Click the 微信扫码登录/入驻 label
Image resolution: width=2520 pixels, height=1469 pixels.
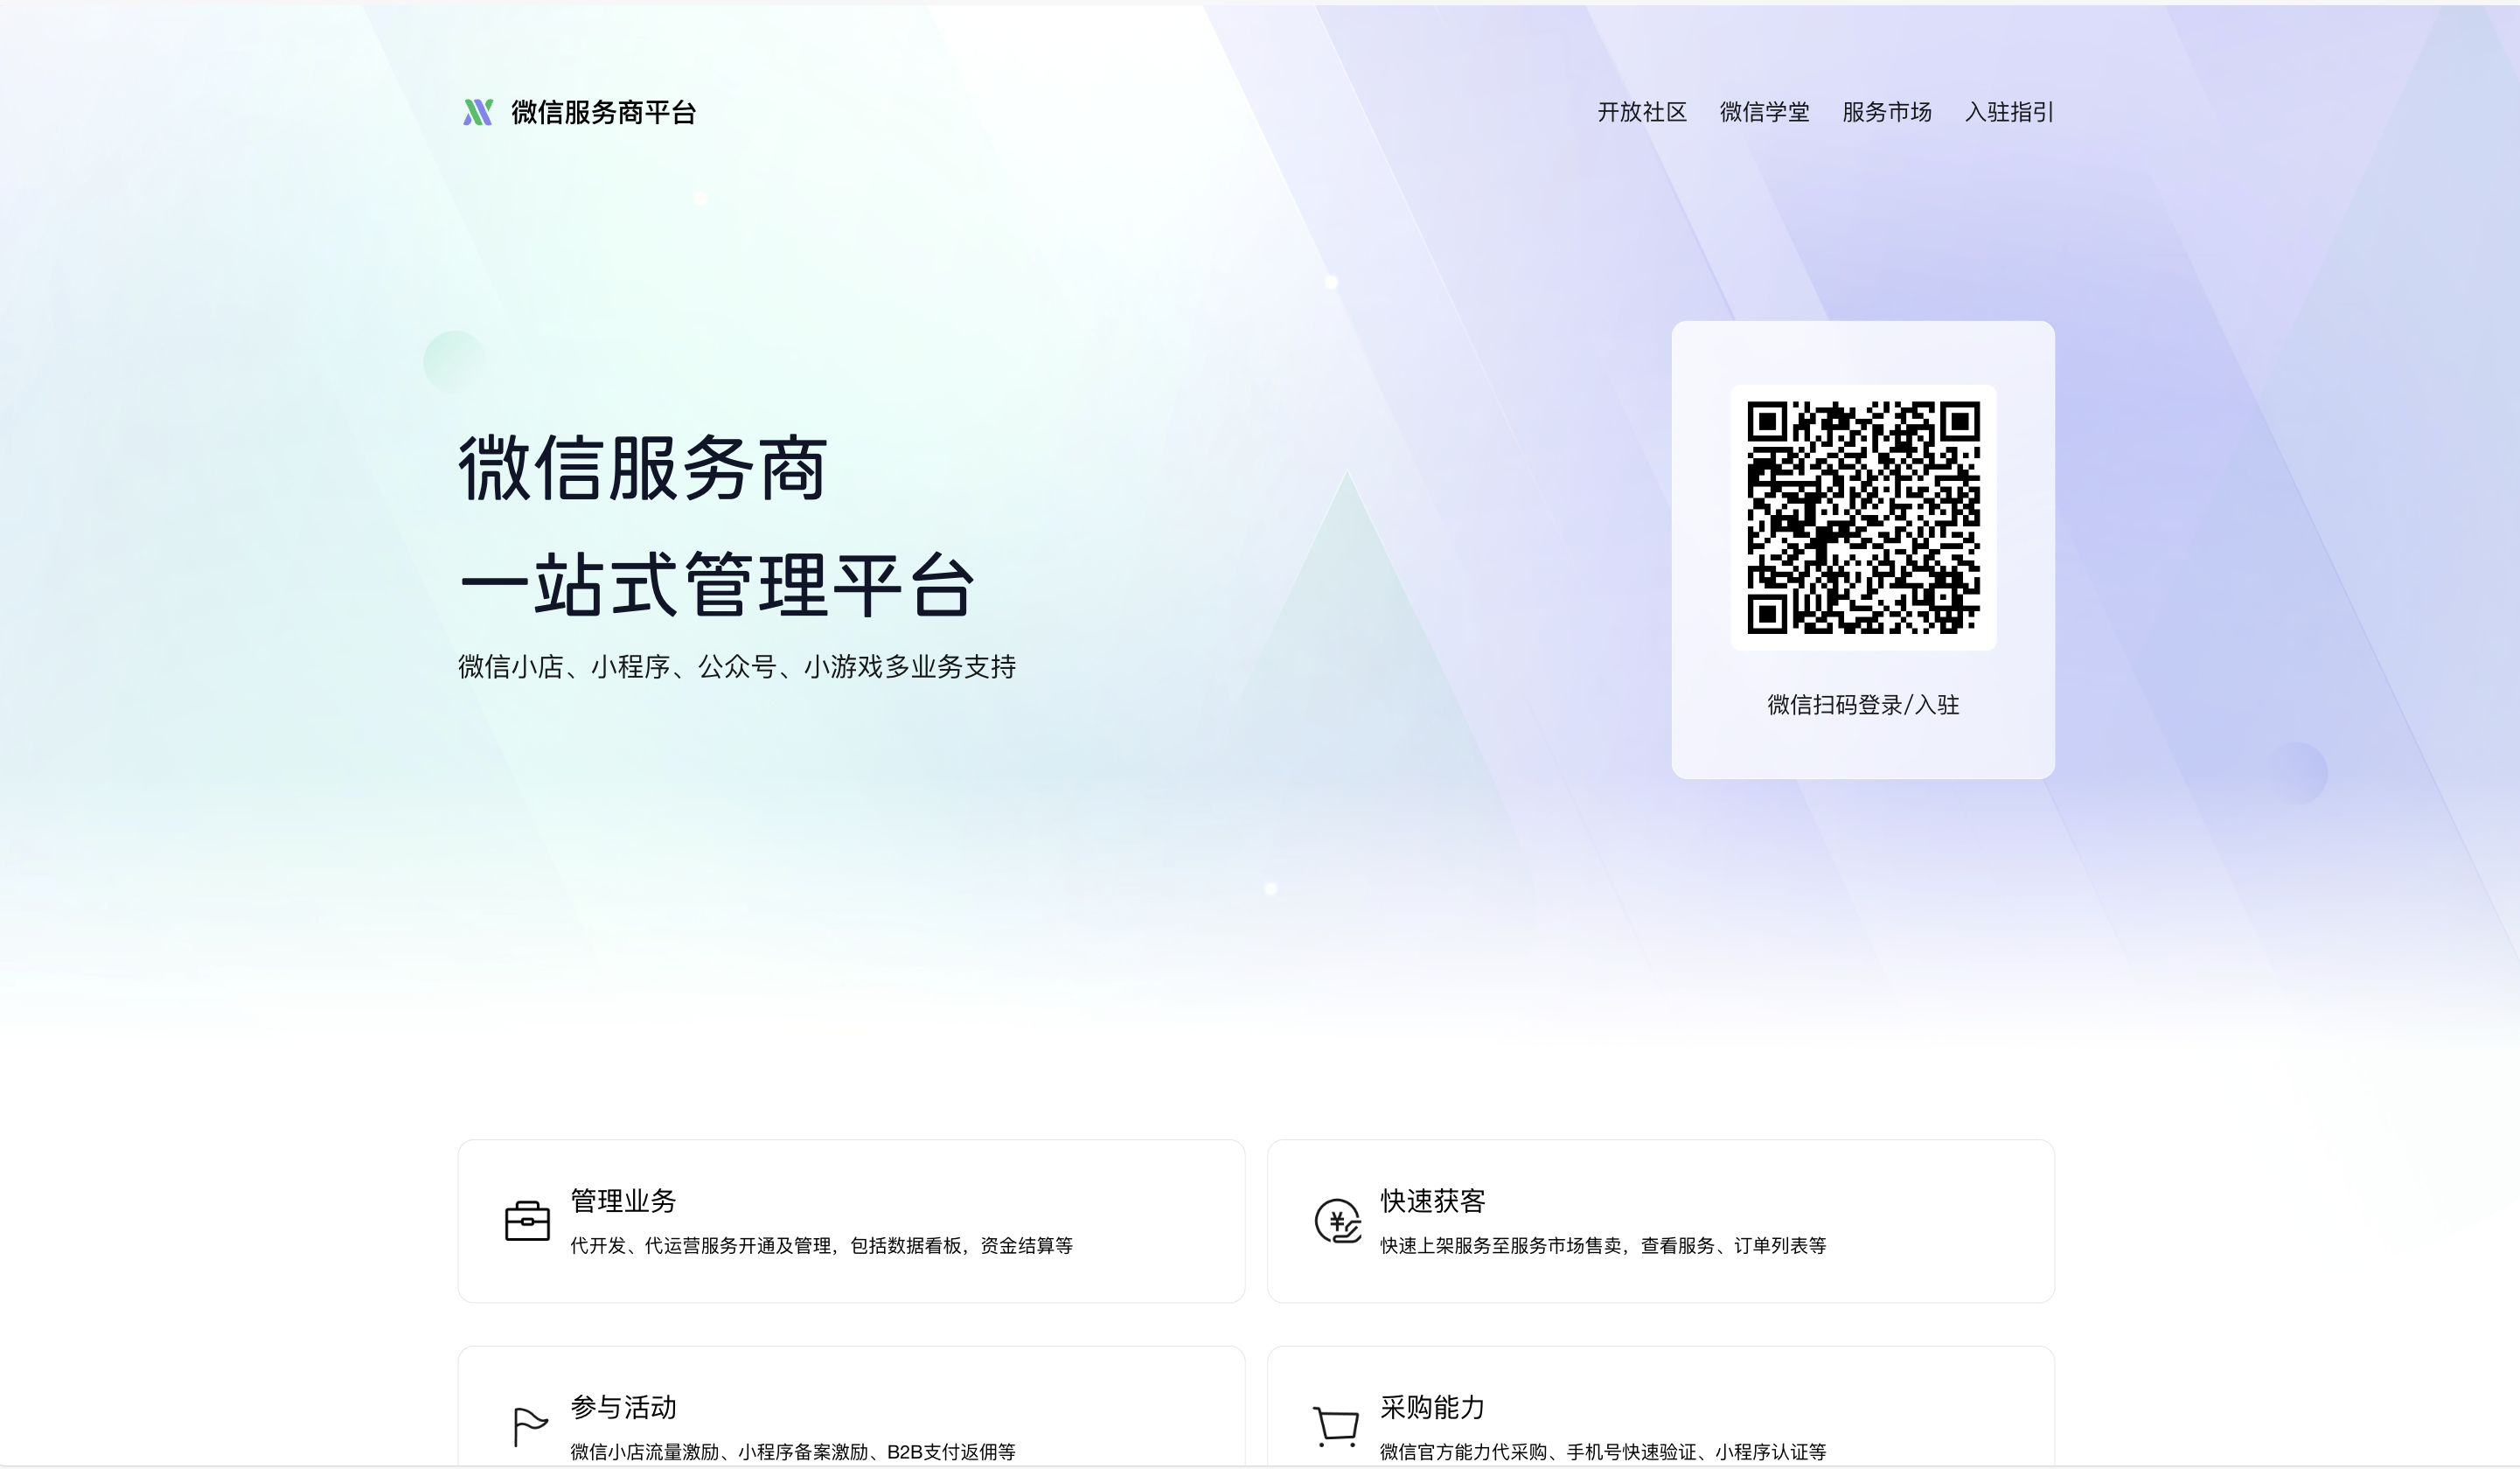(1863, 705)
